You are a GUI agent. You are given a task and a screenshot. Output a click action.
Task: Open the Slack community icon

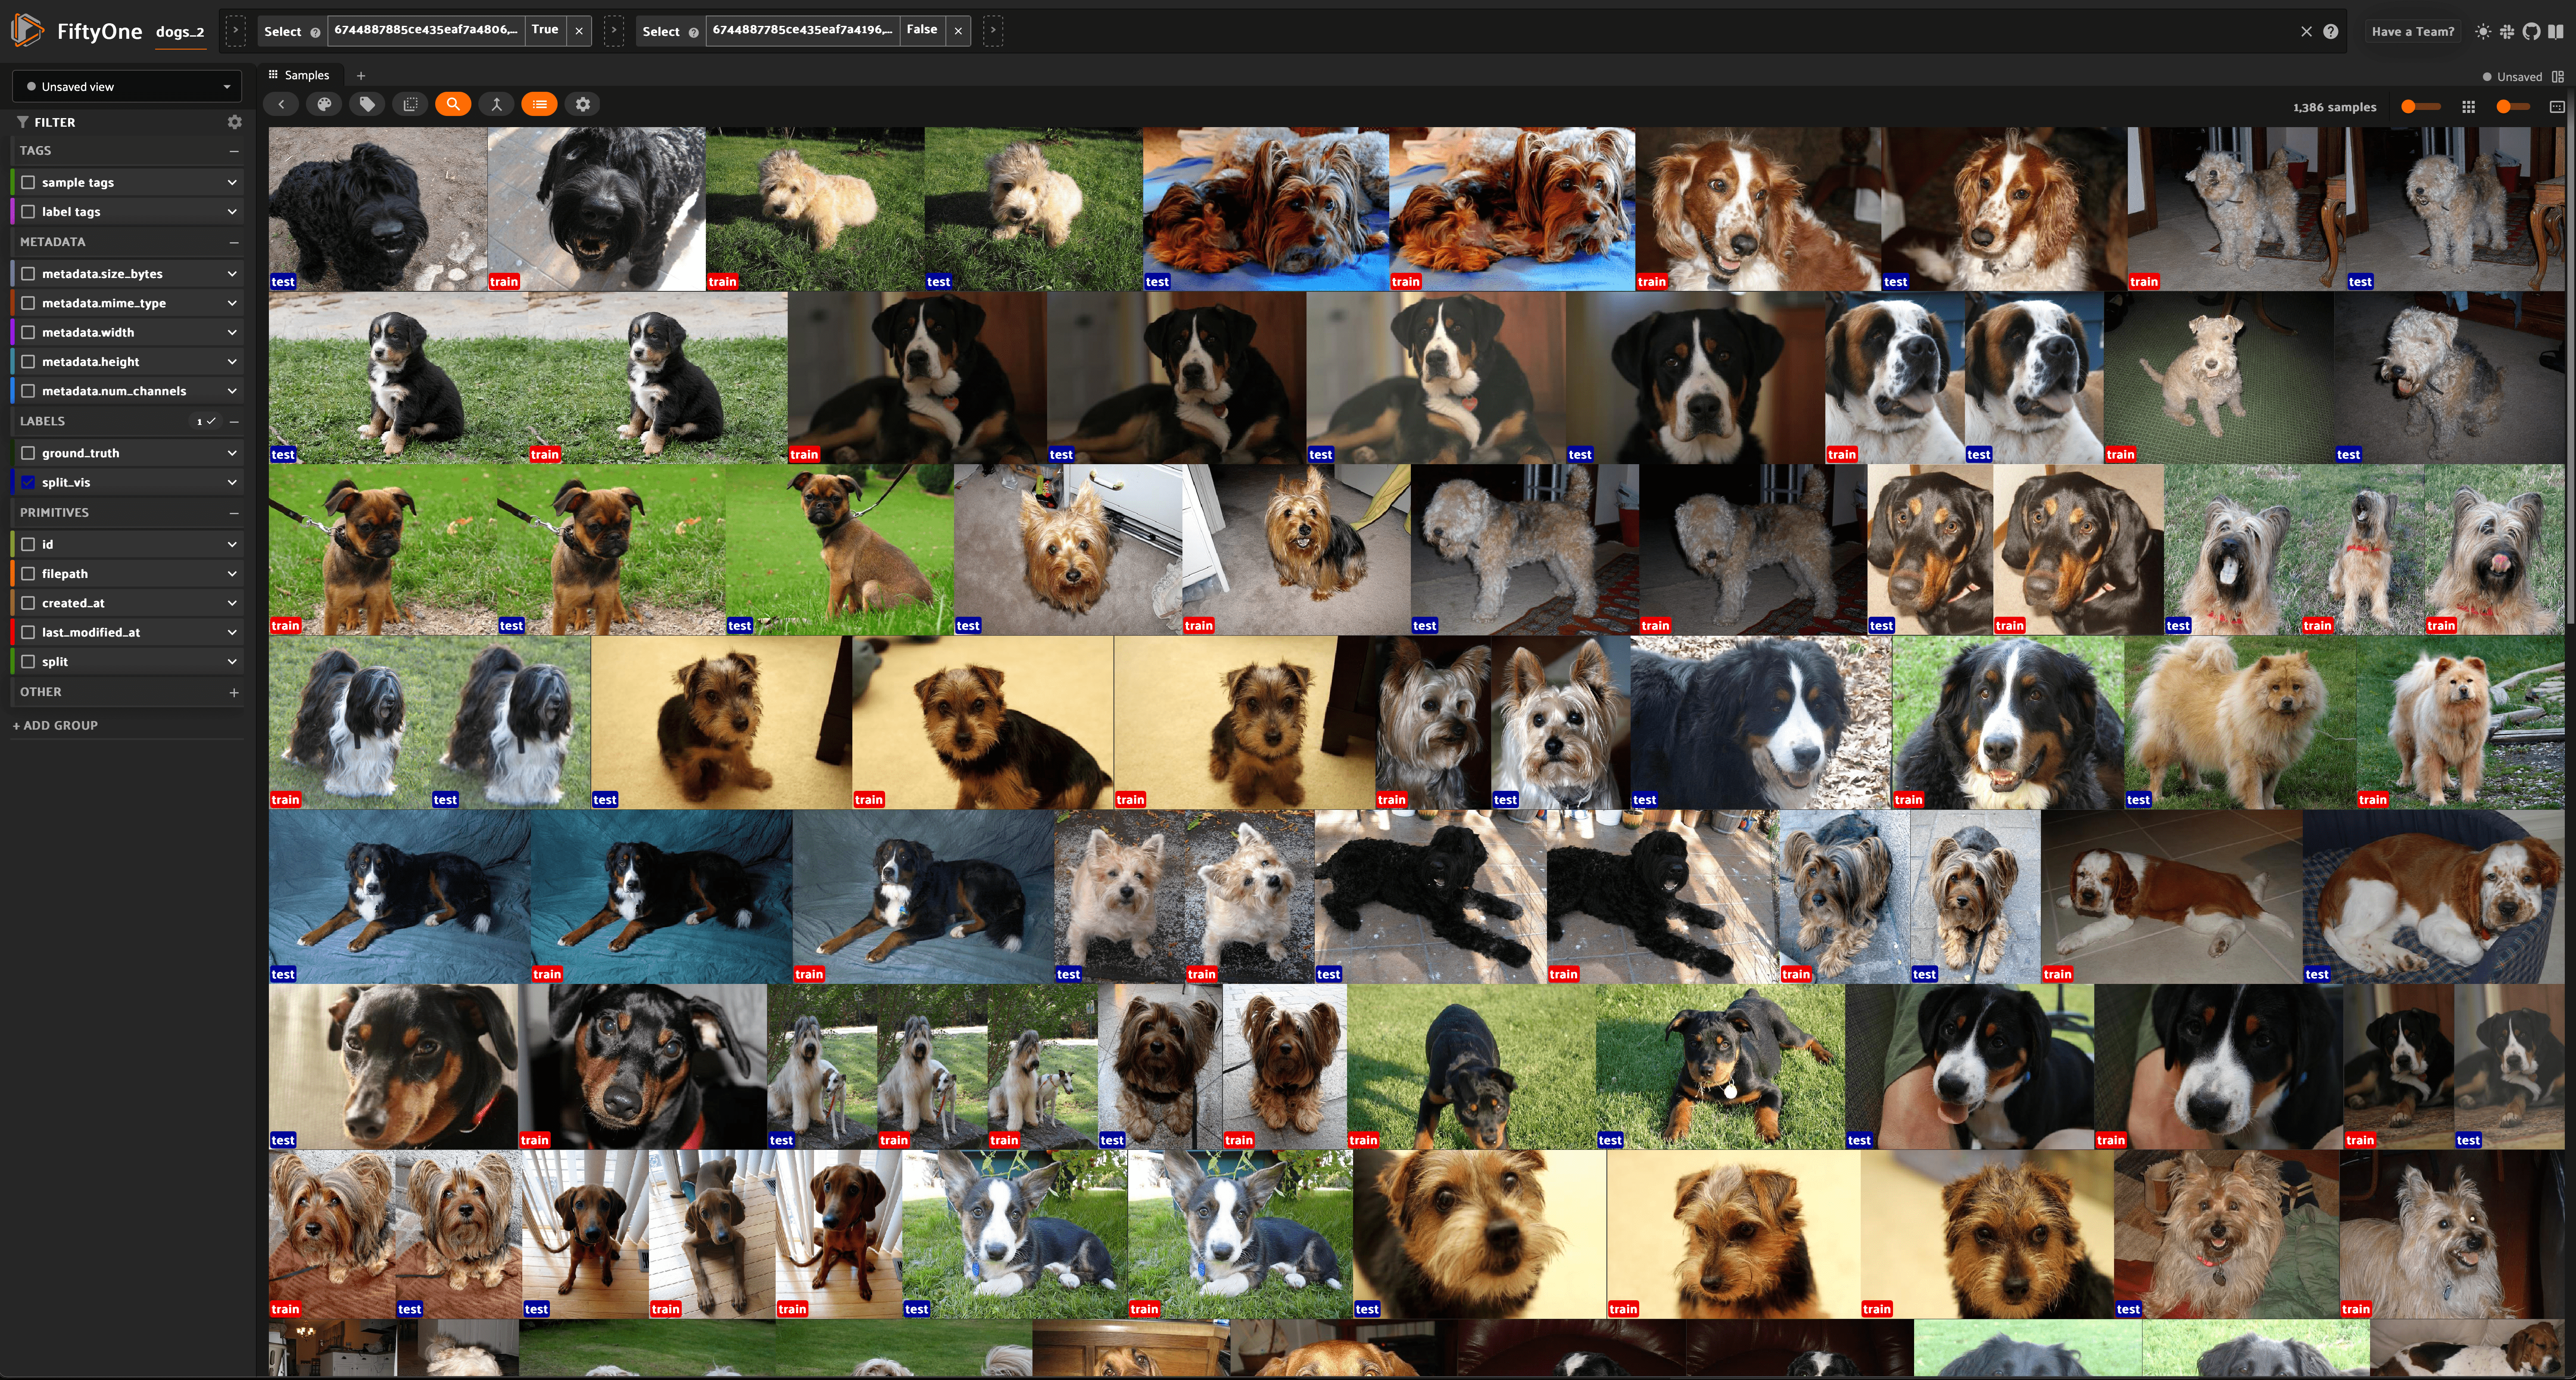[2507, 31]
